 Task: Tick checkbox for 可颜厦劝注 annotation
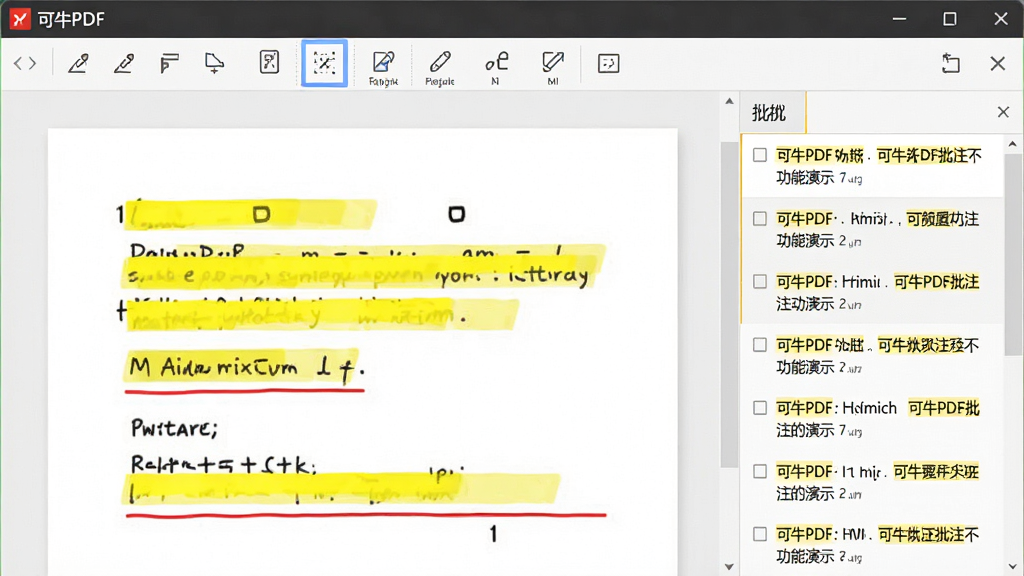760,218
